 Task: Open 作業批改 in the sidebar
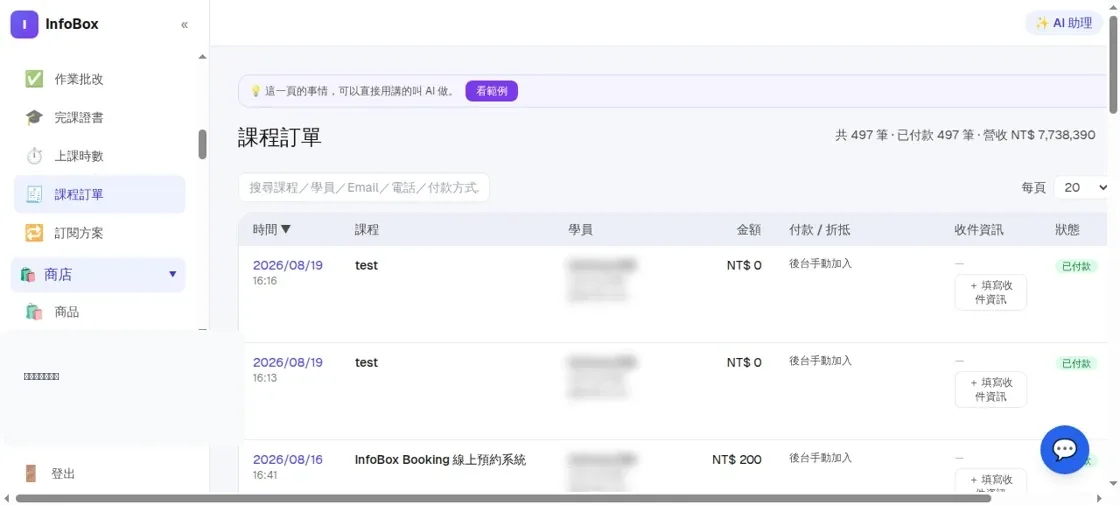[x=99, y=79]
